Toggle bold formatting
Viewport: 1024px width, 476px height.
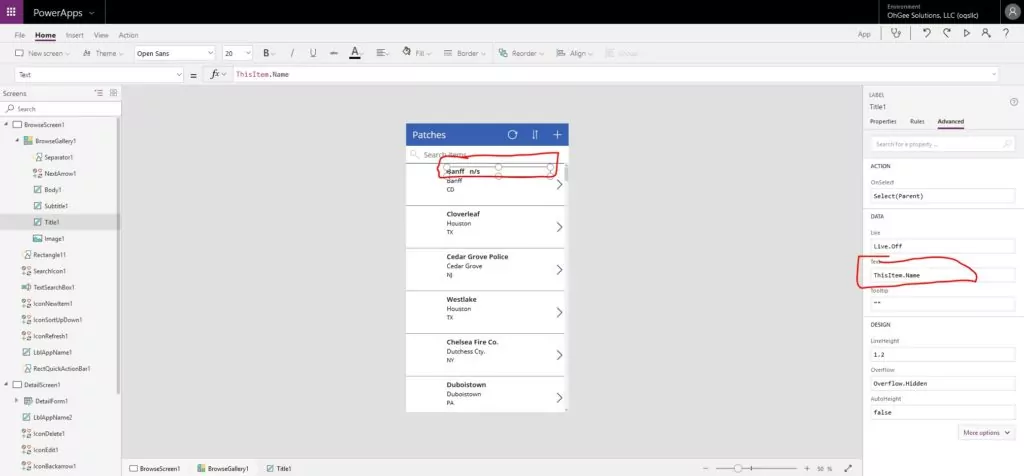[268, 54]
